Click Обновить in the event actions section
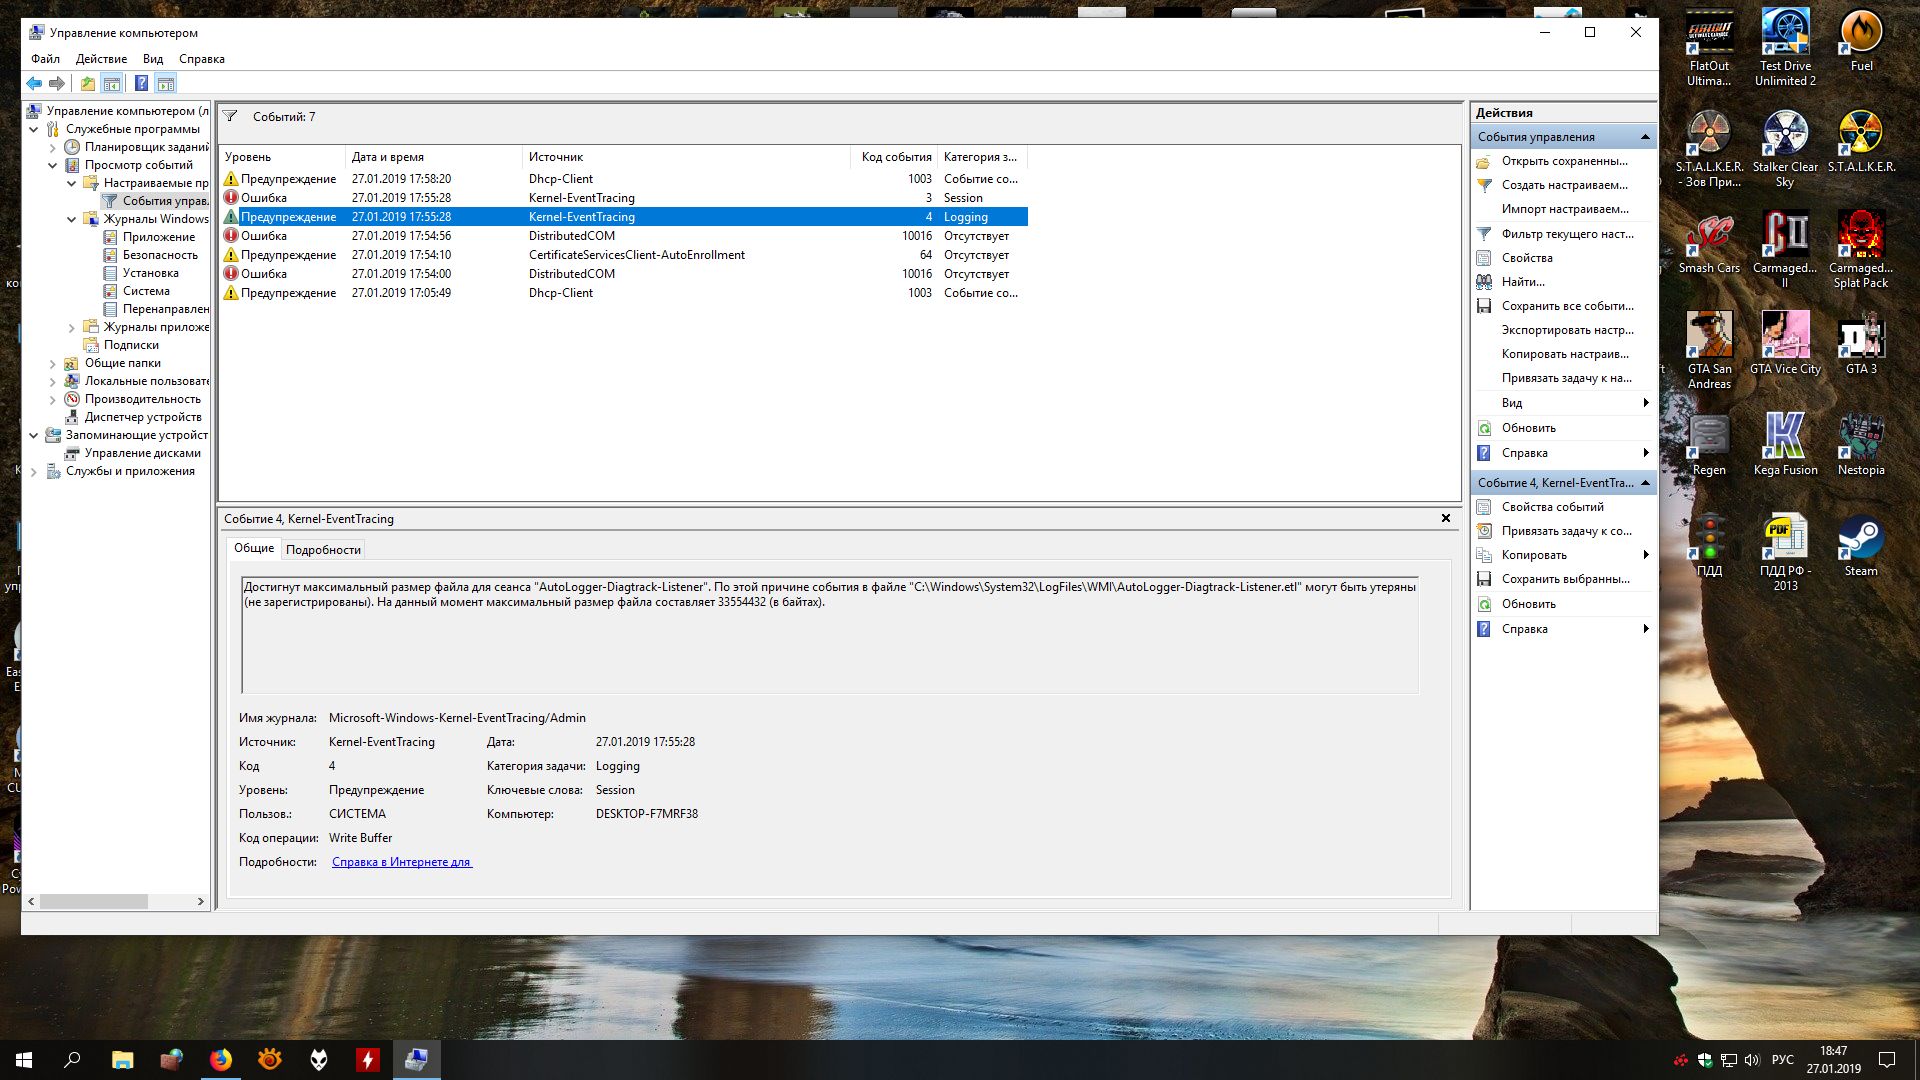This screenshot has height=1080, width=1920. (1528, 604)
